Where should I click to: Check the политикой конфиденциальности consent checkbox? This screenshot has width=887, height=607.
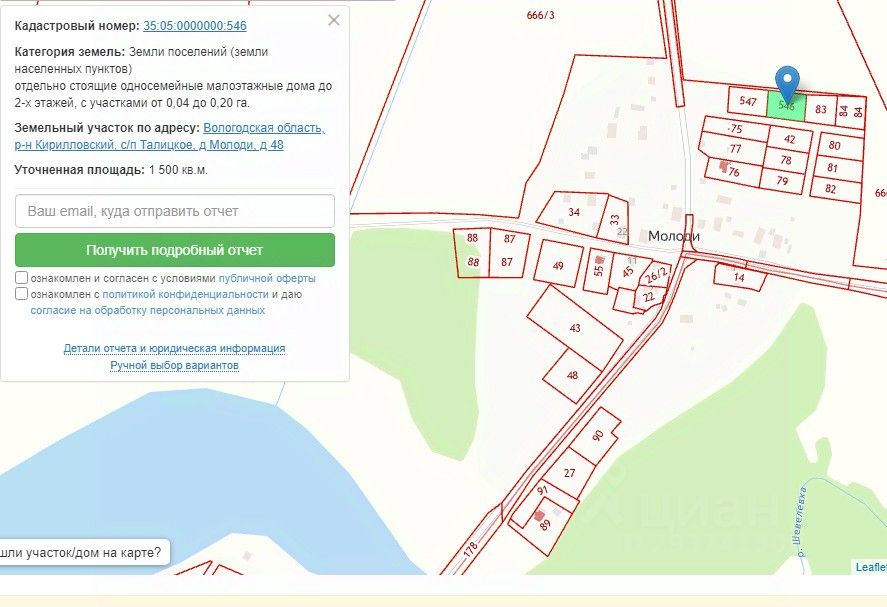[x=21, y=294]
